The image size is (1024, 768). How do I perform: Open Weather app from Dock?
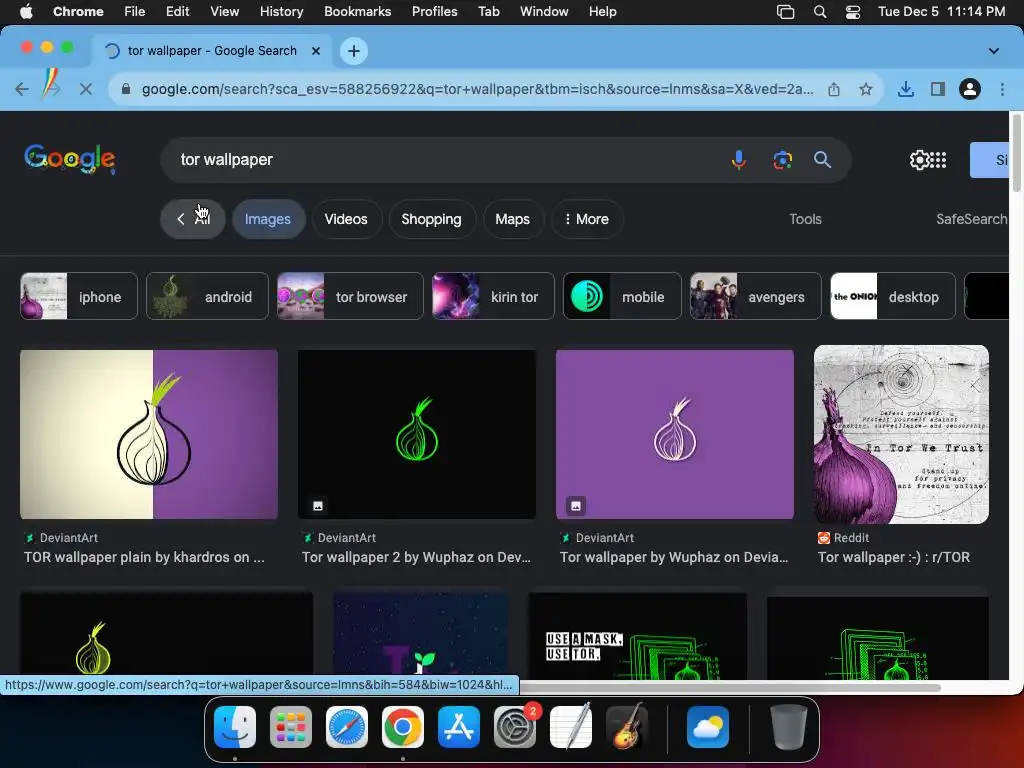[x=708, y=727]
